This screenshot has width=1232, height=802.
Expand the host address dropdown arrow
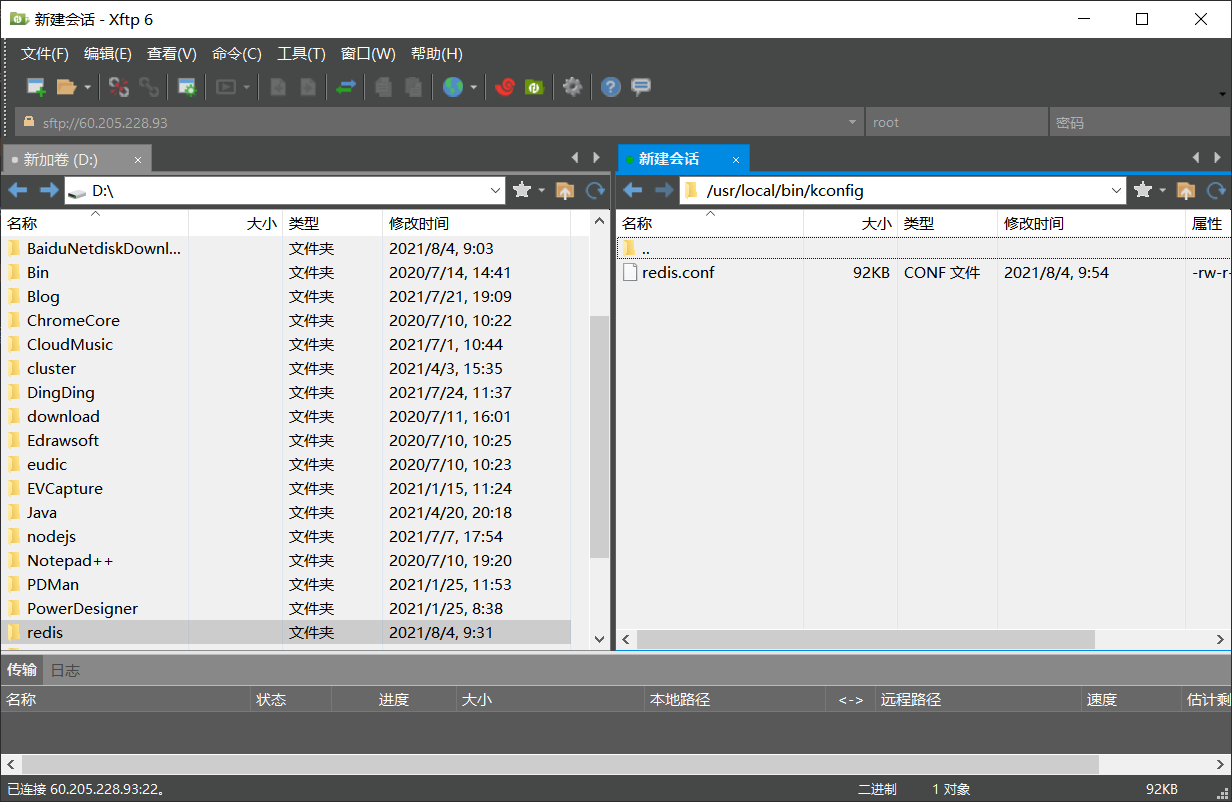853,122
